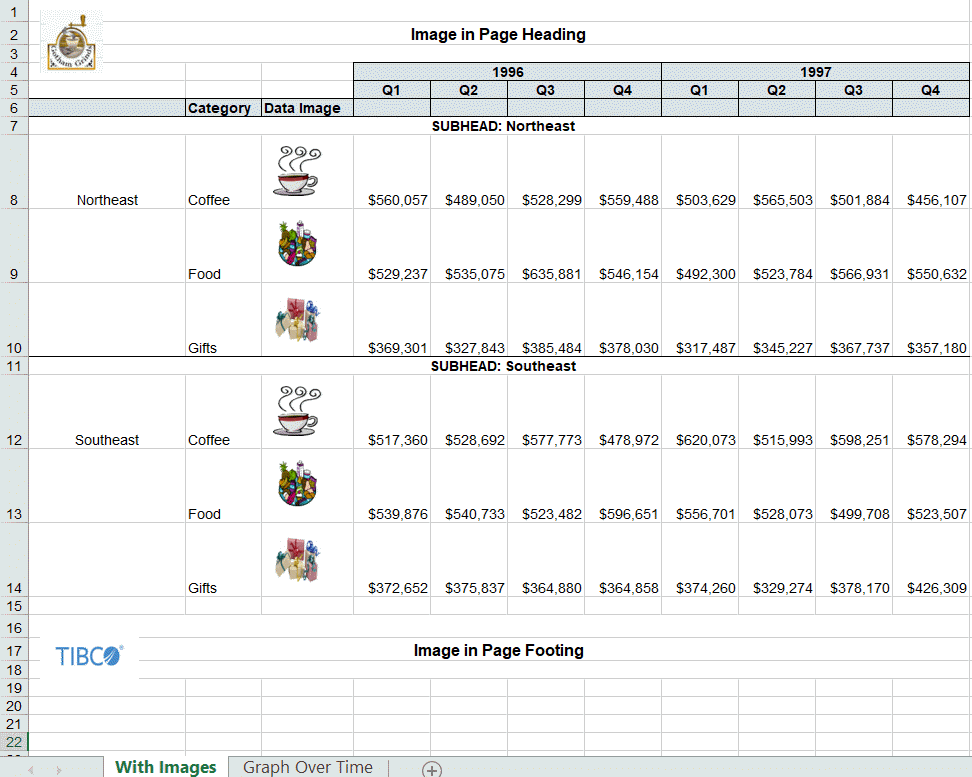The width and height of the screenshot is (972, 777).
Task: Select the TIBCO logo in page footing
Action: (89, 656)
